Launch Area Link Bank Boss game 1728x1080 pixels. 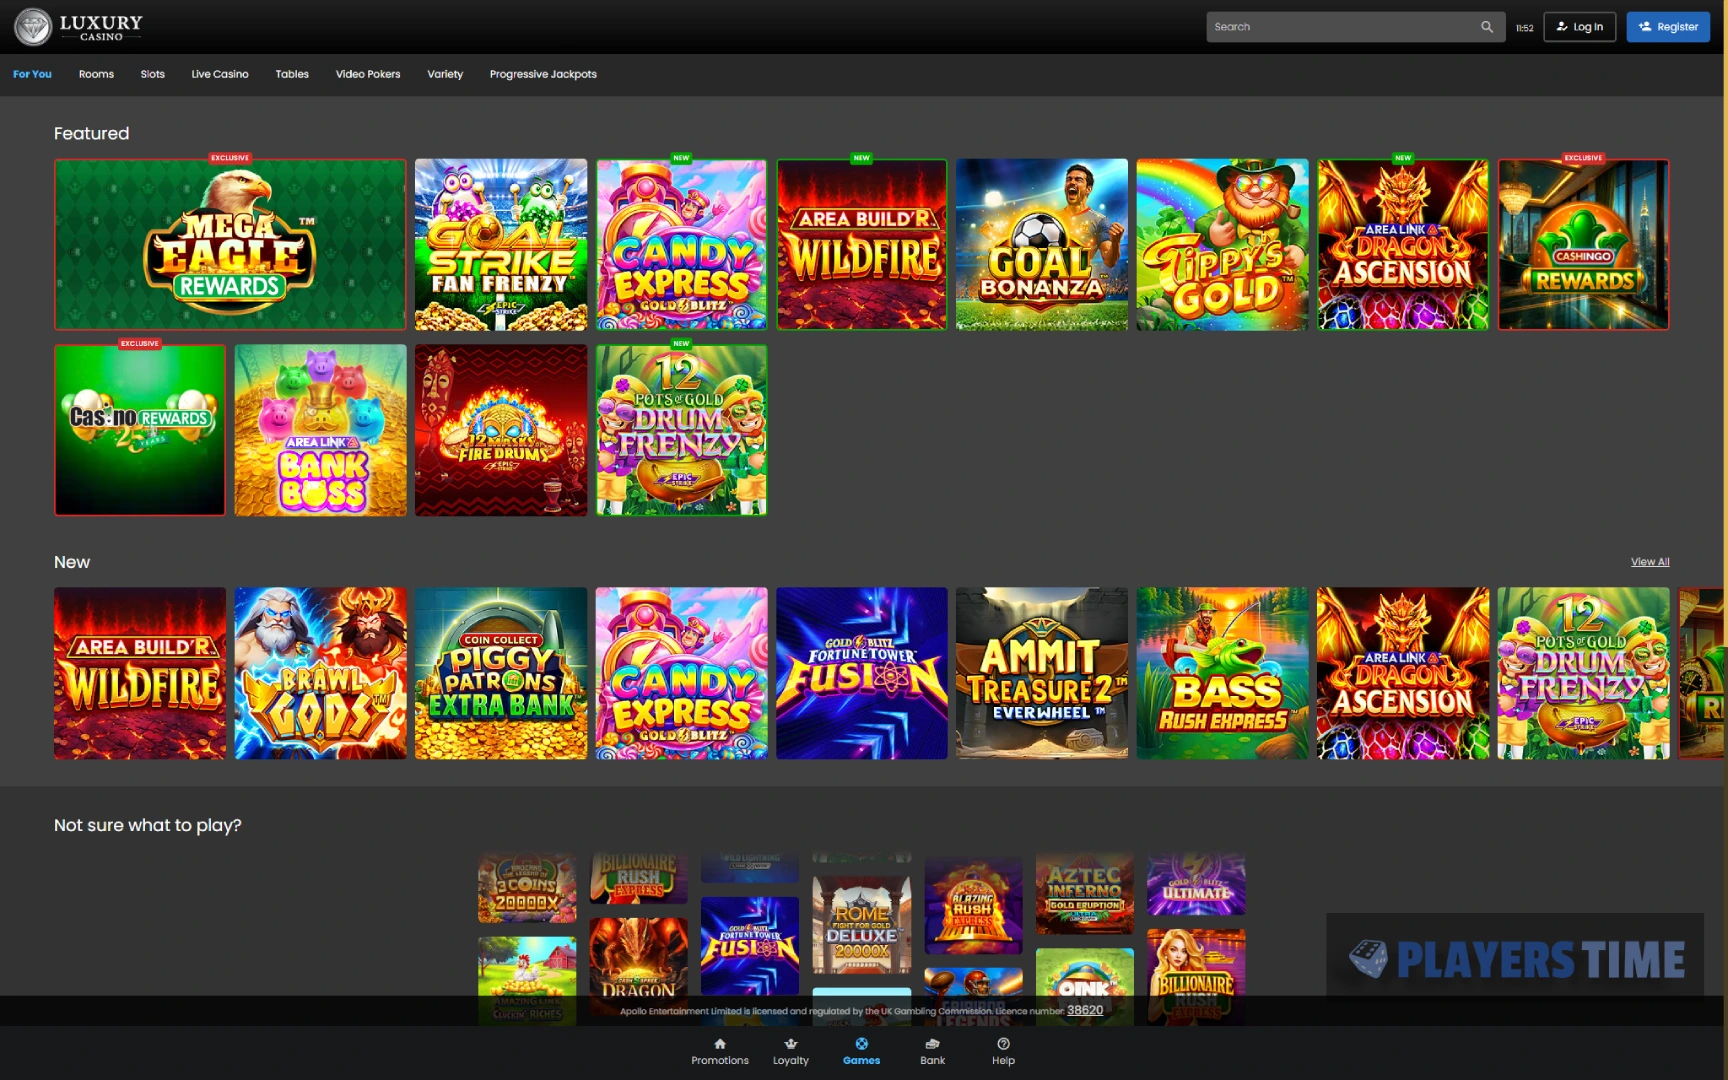tap(321, 430)
